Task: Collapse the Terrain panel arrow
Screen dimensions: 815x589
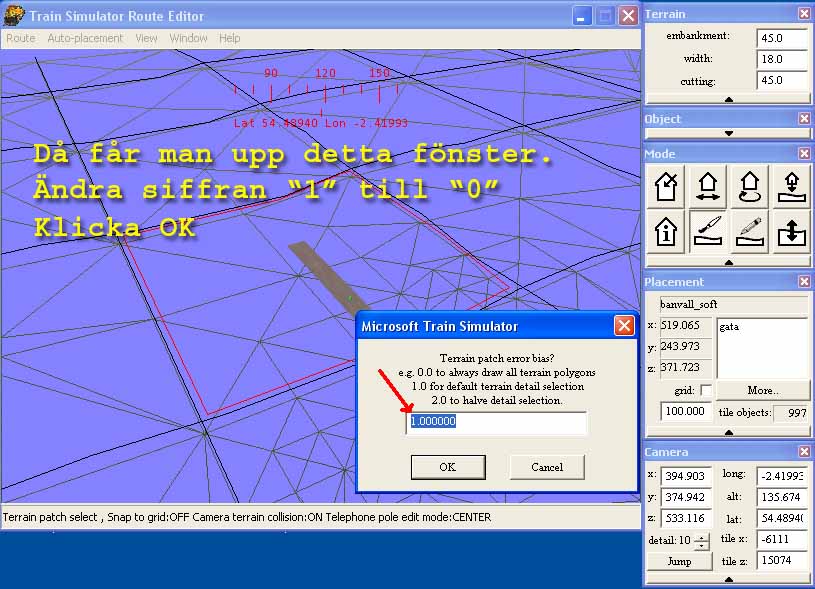Action: coord(728,99)
